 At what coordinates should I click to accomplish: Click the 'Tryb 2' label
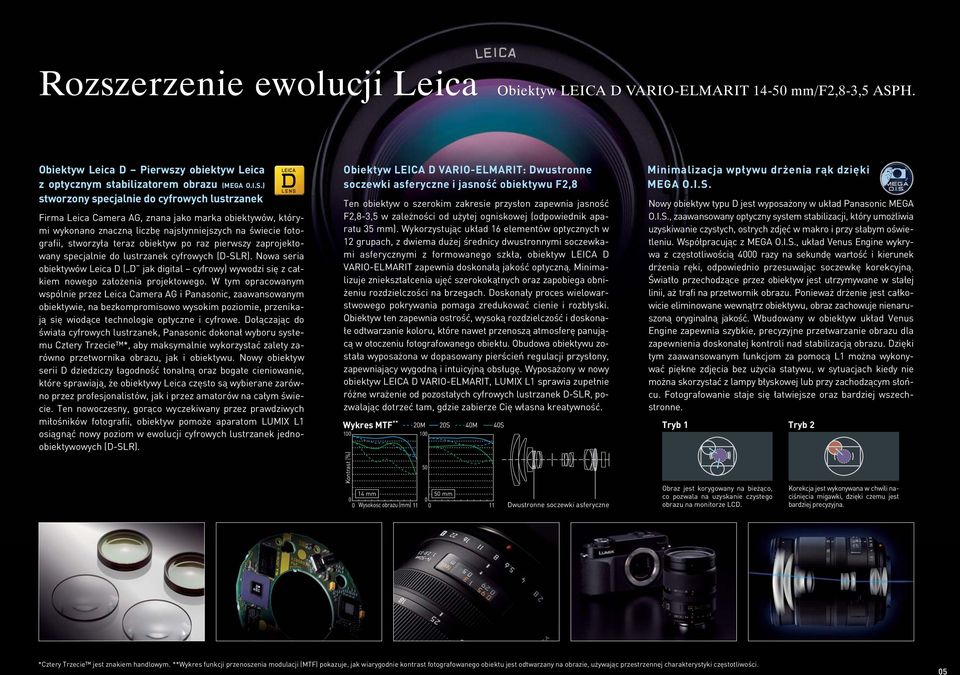click(x=801, y=425)
